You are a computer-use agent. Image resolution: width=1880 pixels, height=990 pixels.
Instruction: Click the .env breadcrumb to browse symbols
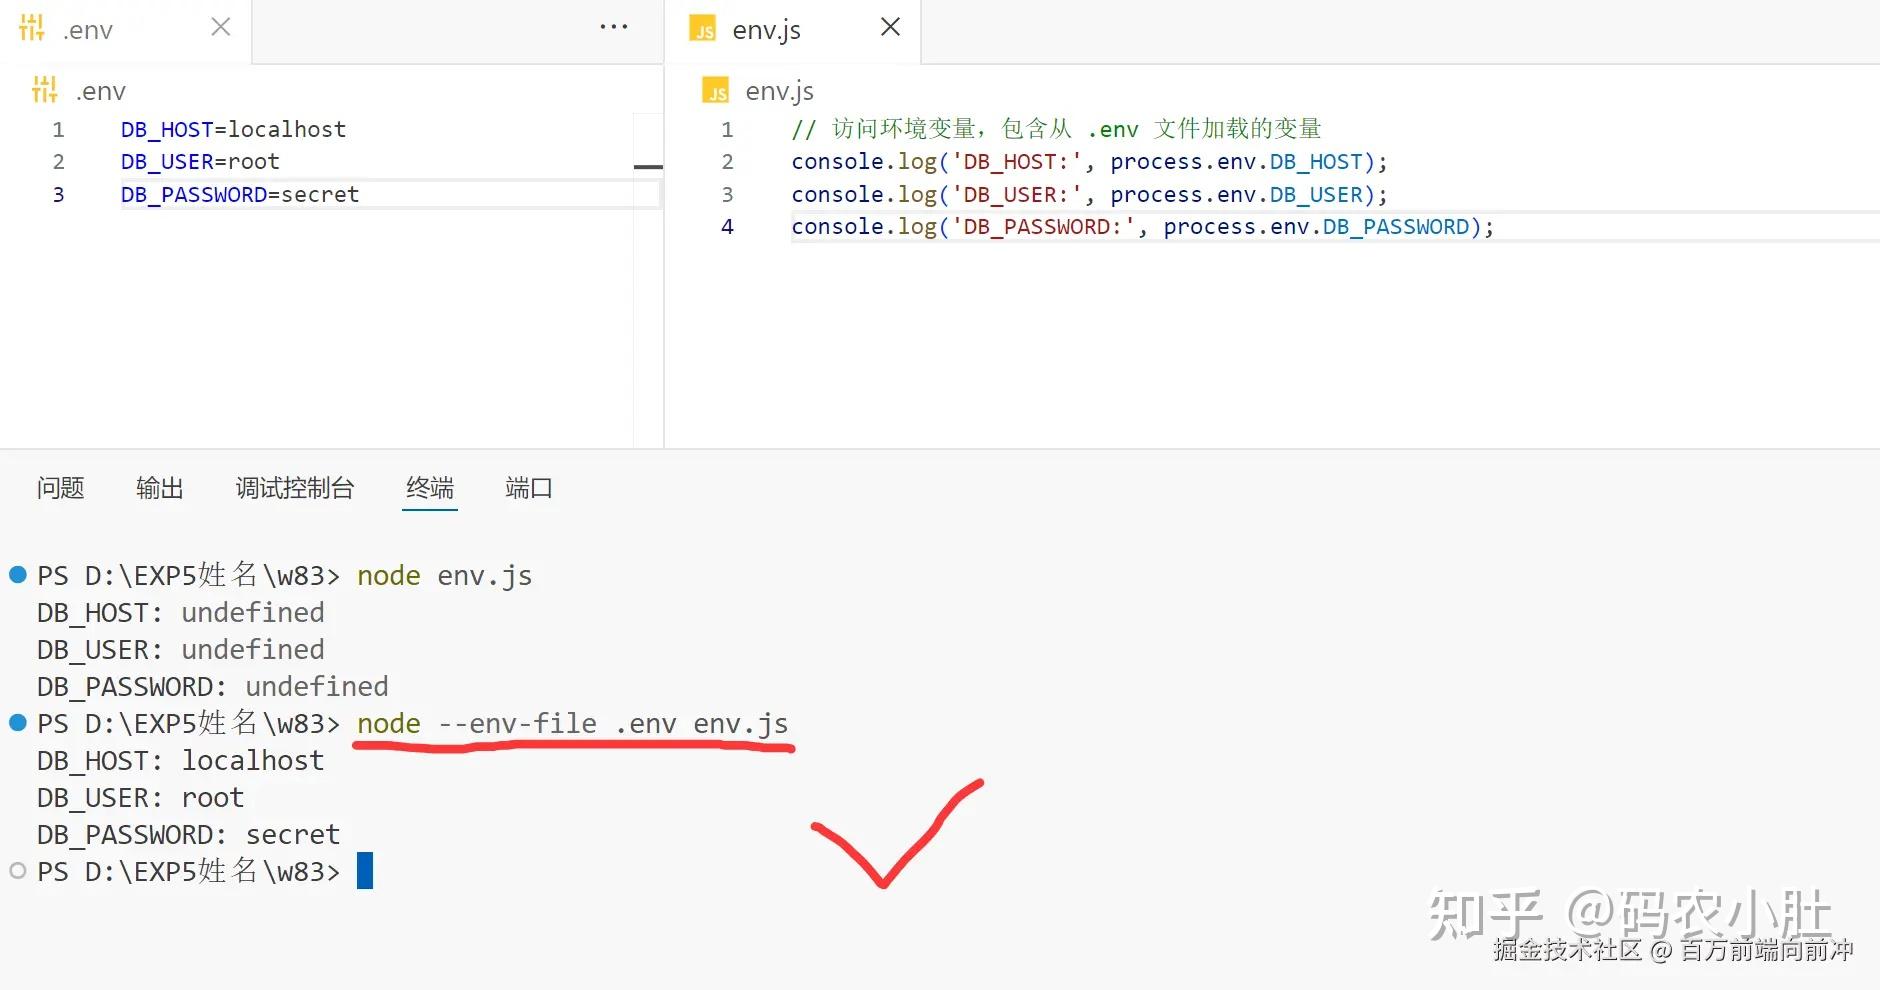[x=100, y=90]
